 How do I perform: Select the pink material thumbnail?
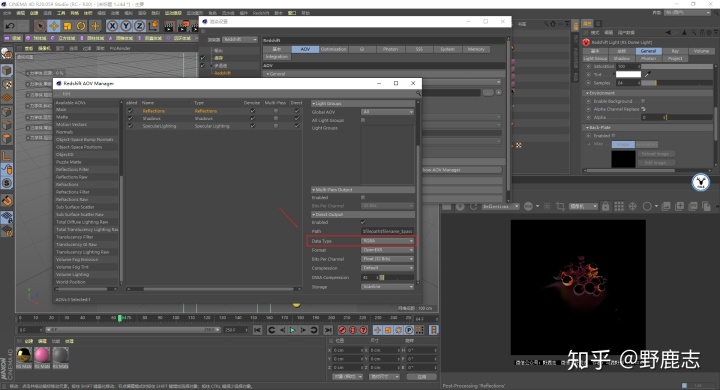(x=42, y=355)
